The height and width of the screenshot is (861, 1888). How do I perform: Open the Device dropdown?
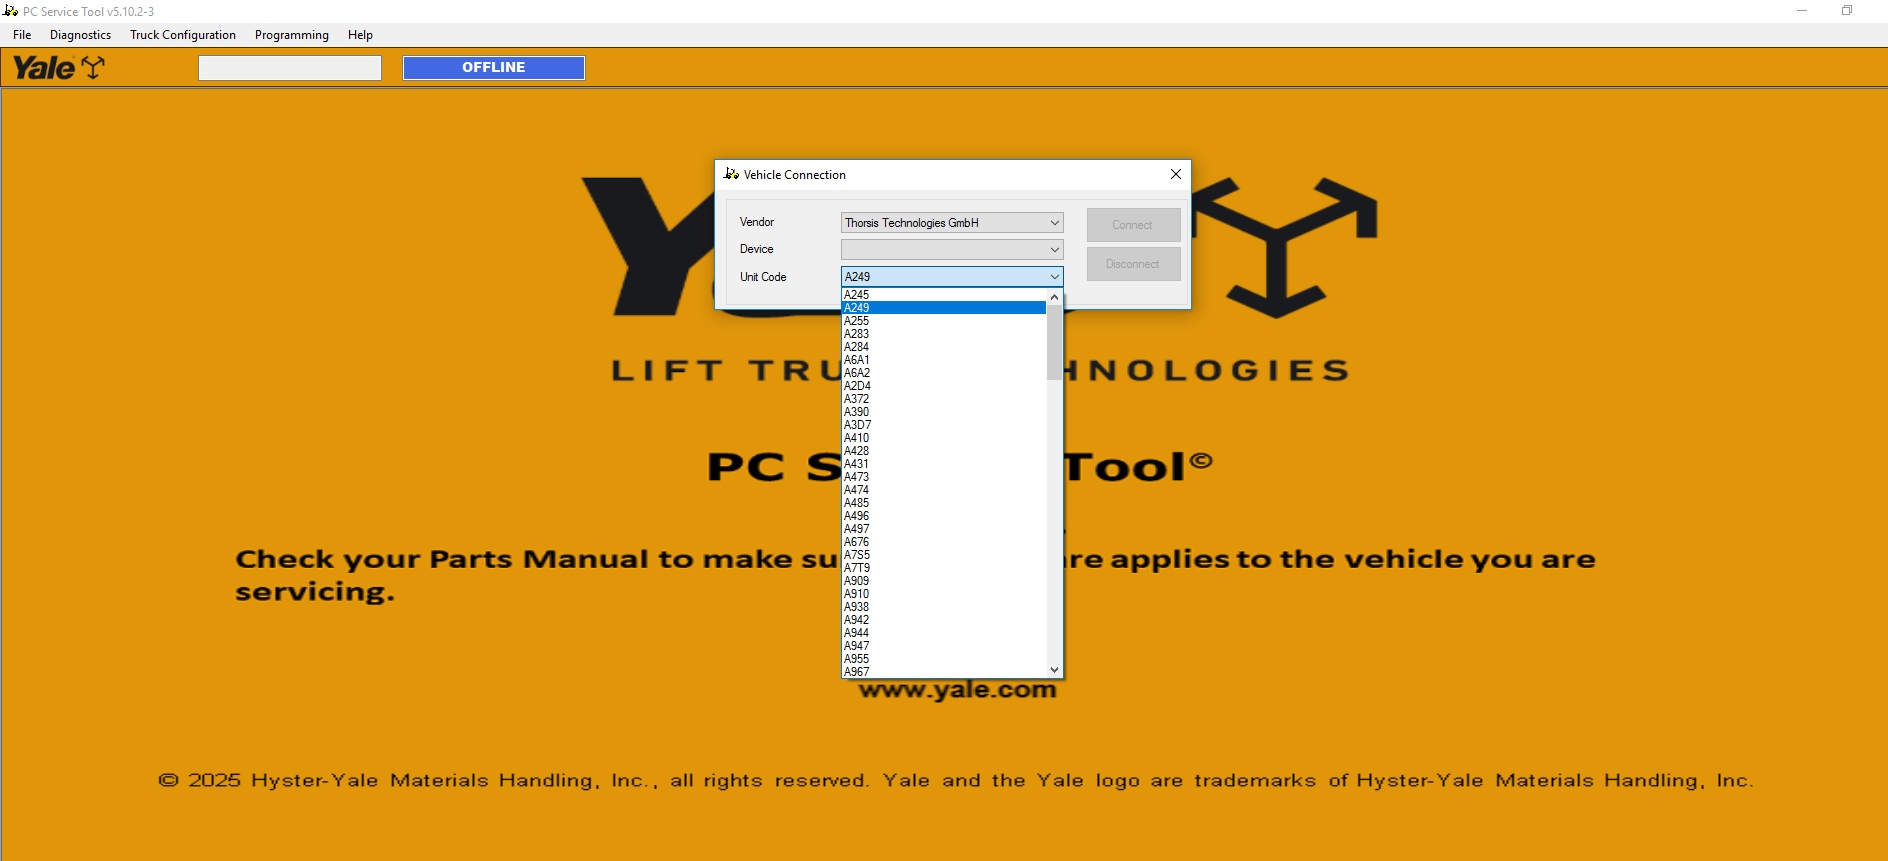point(952,250)
